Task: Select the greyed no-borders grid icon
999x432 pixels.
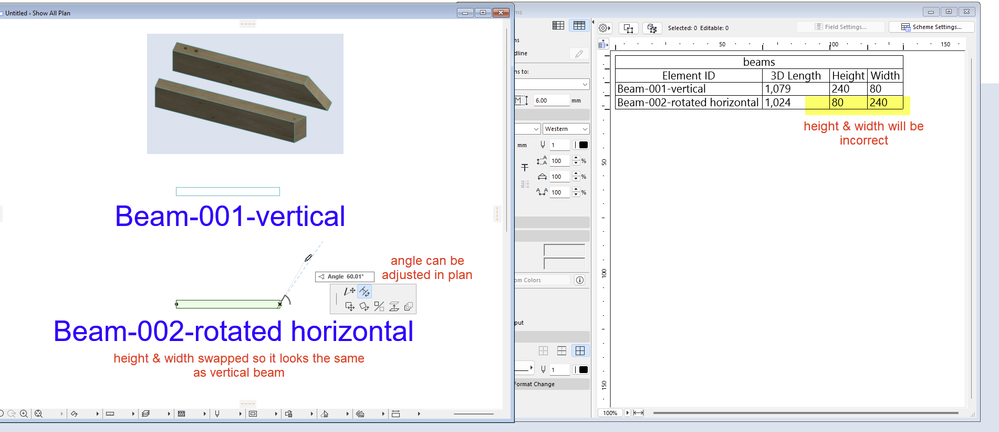Action: 543,350
